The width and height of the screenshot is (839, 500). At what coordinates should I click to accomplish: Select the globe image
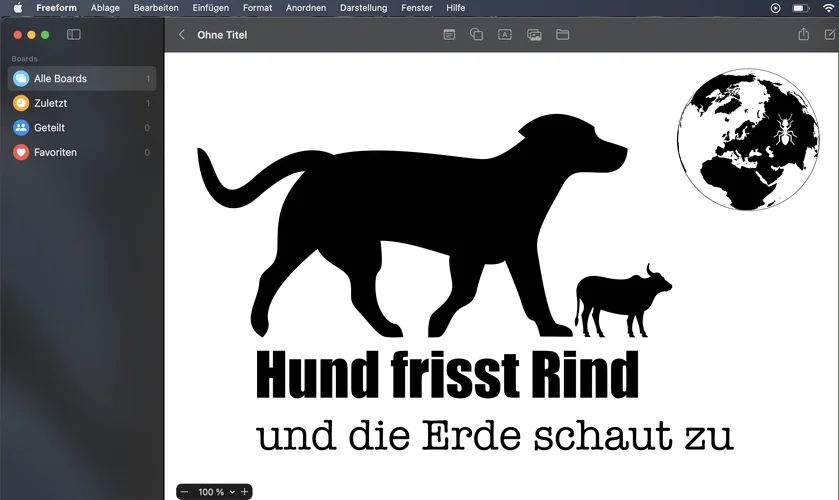pyautogui.click(x=748, y=139)
